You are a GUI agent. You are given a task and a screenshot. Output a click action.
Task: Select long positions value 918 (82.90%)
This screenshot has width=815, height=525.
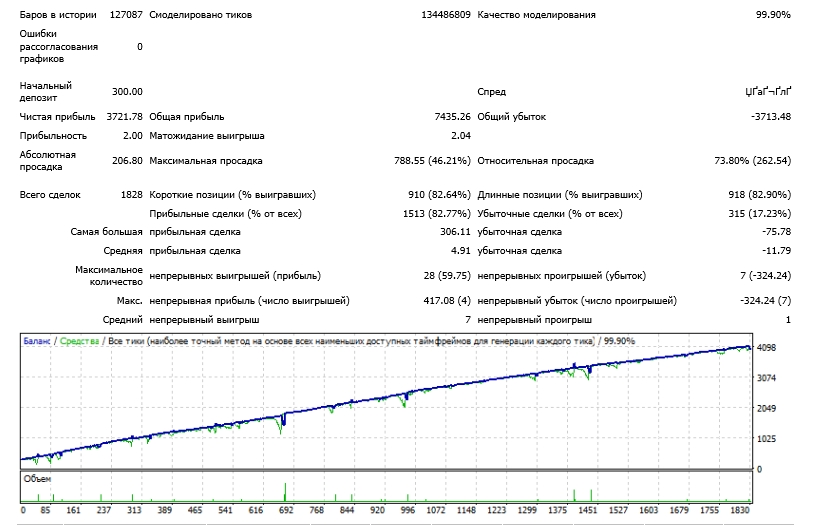[759, 195]
